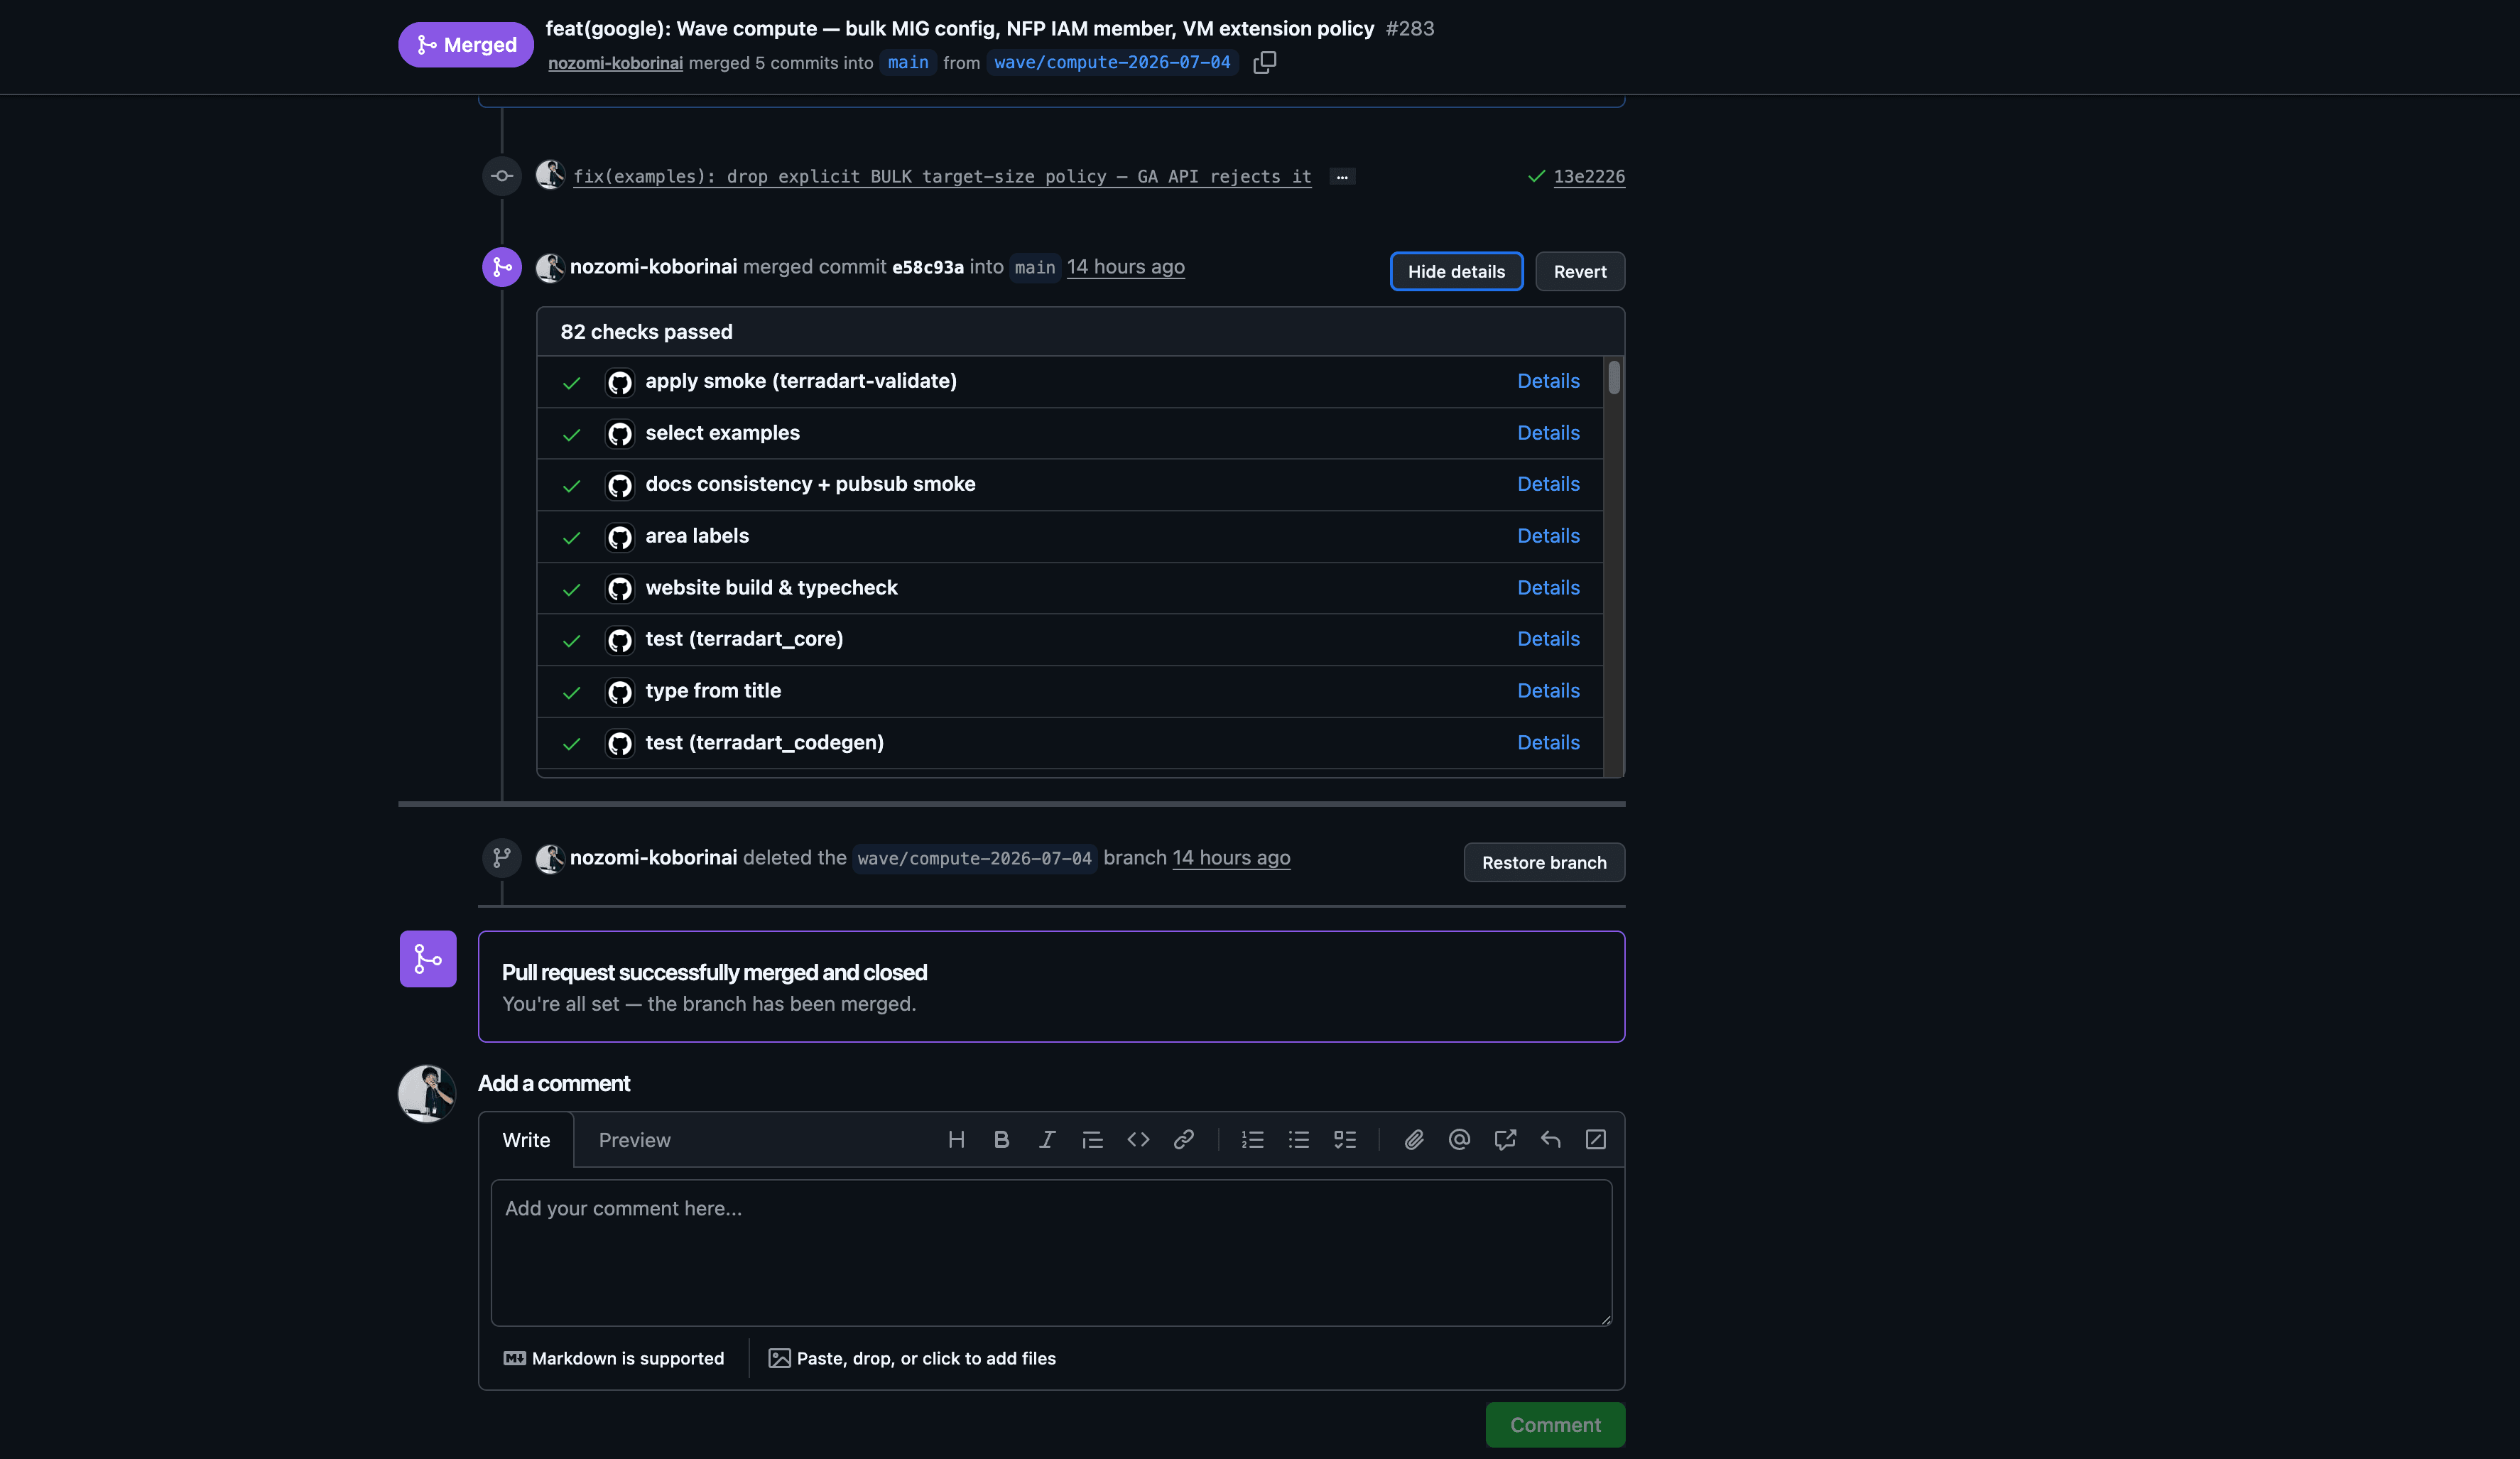
Task: Insert a heading with the H icon
Action: point(956,1140)
